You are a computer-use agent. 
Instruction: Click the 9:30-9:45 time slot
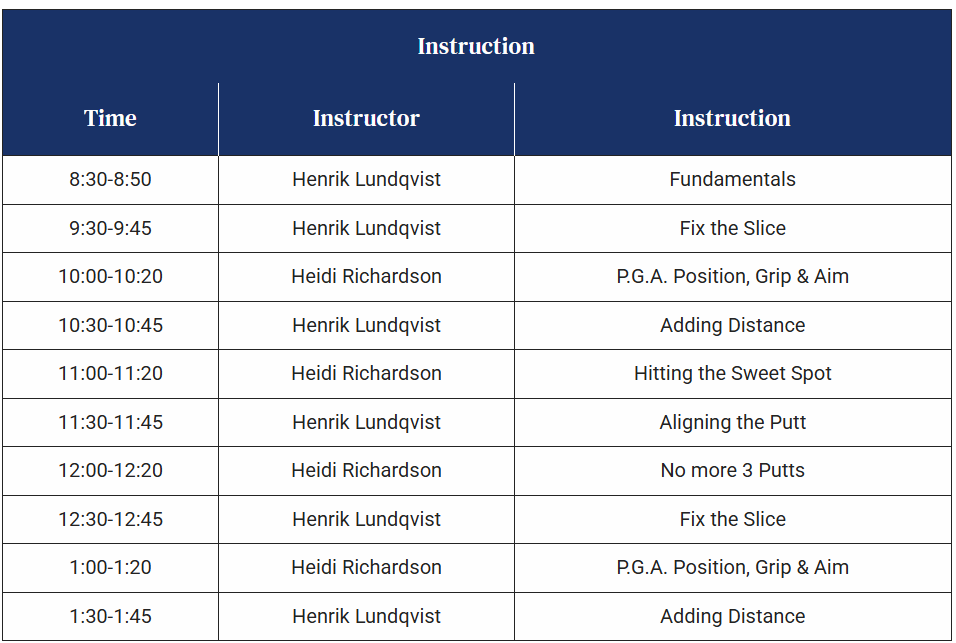[x=110, y=228]
